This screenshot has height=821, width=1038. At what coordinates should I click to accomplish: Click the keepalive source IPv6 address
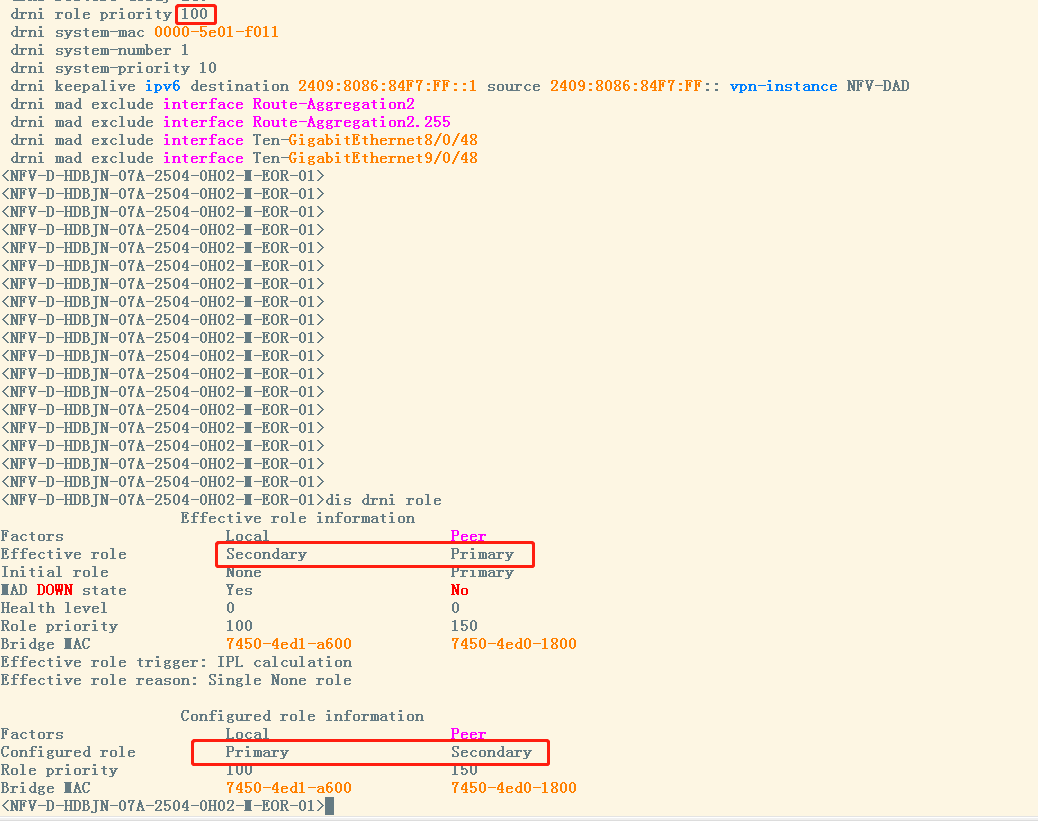pos(635,86)
